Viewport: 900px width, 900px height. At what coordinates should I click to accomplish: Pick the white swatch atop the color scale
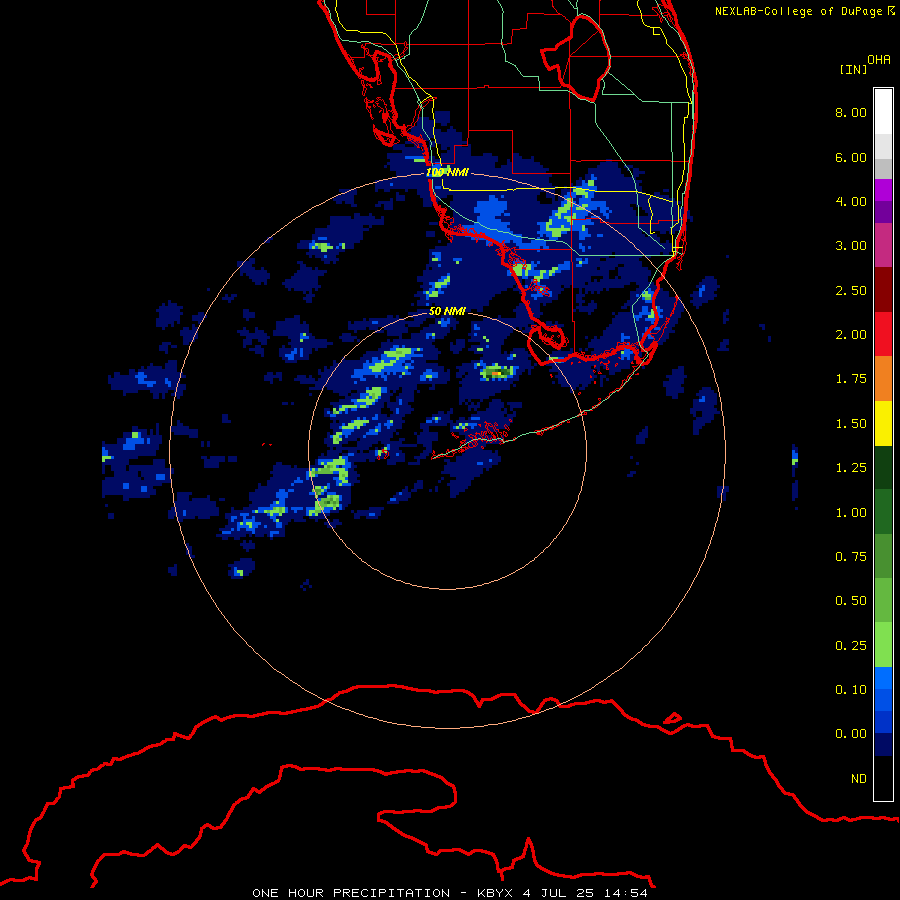(883, 111)
